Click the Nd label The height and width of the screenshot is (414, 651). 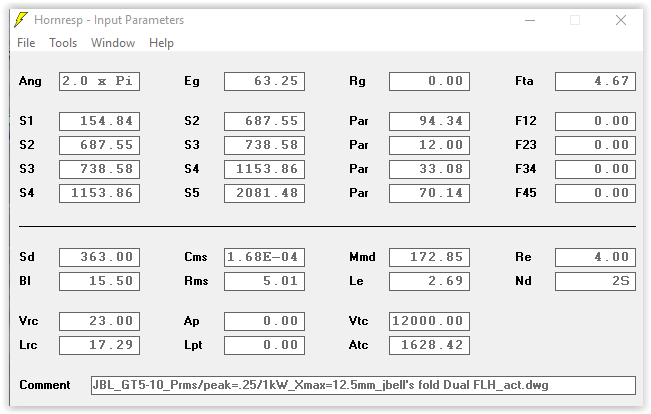click(x=523, y=281)
